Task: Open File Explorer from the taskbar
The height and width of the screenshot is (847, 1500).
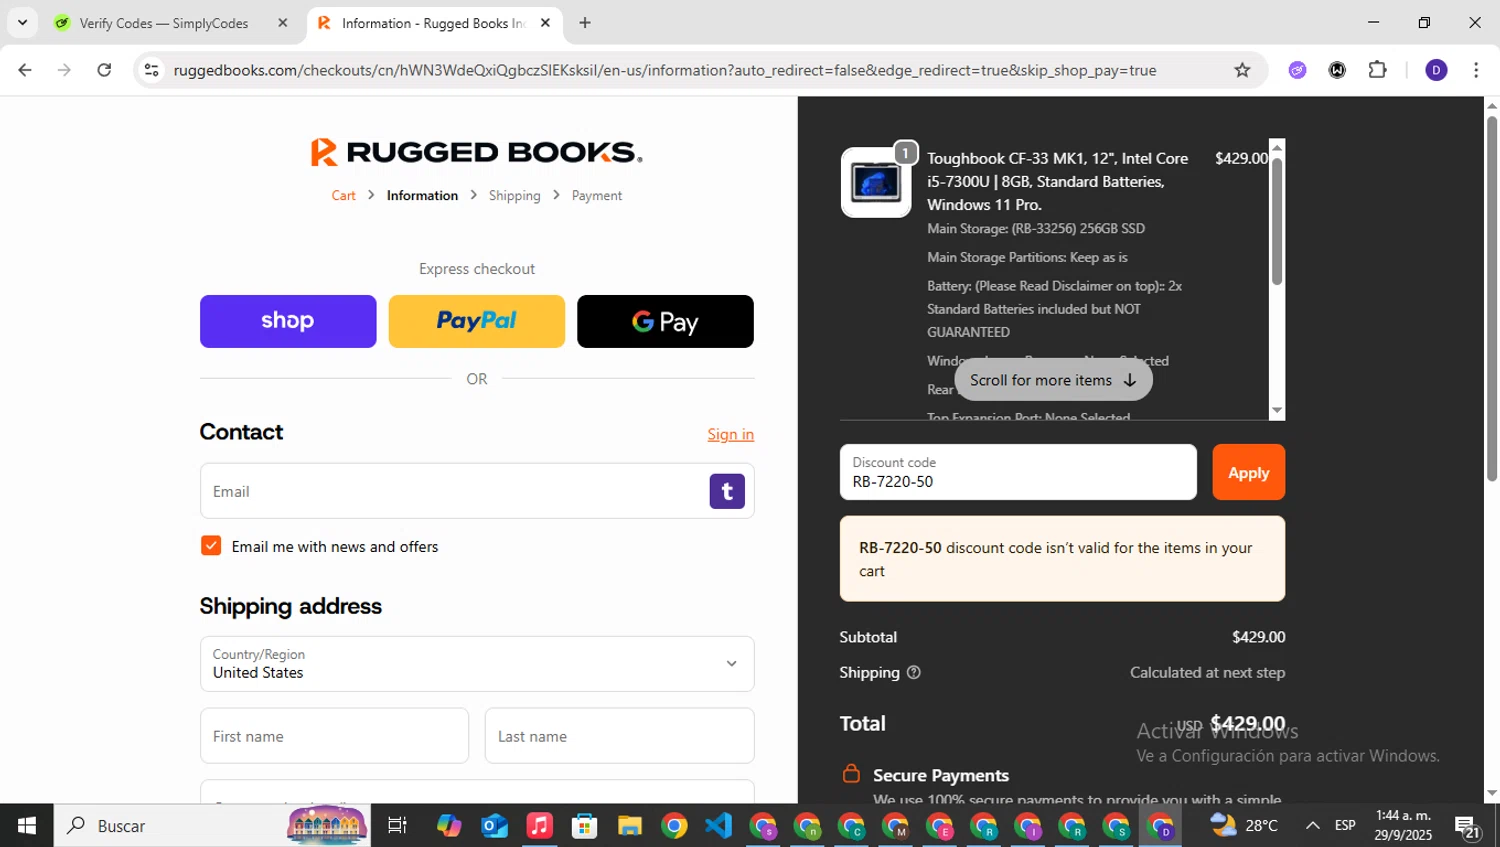Action: (x=629, y=826)
